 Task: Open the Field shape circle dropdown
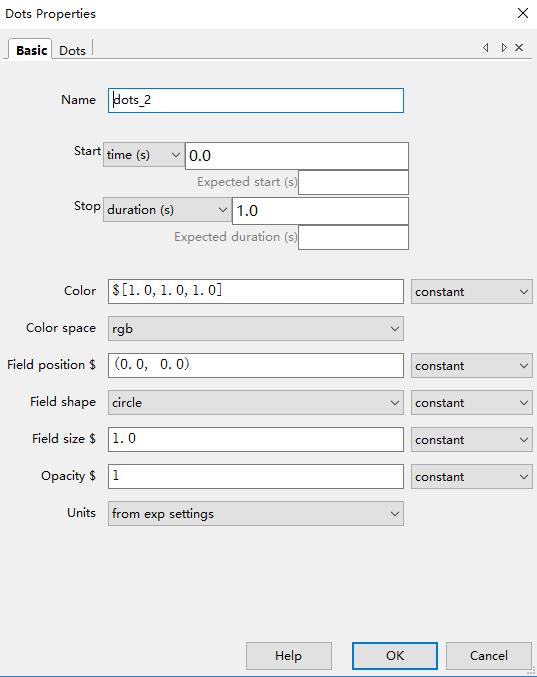[256, 402]
